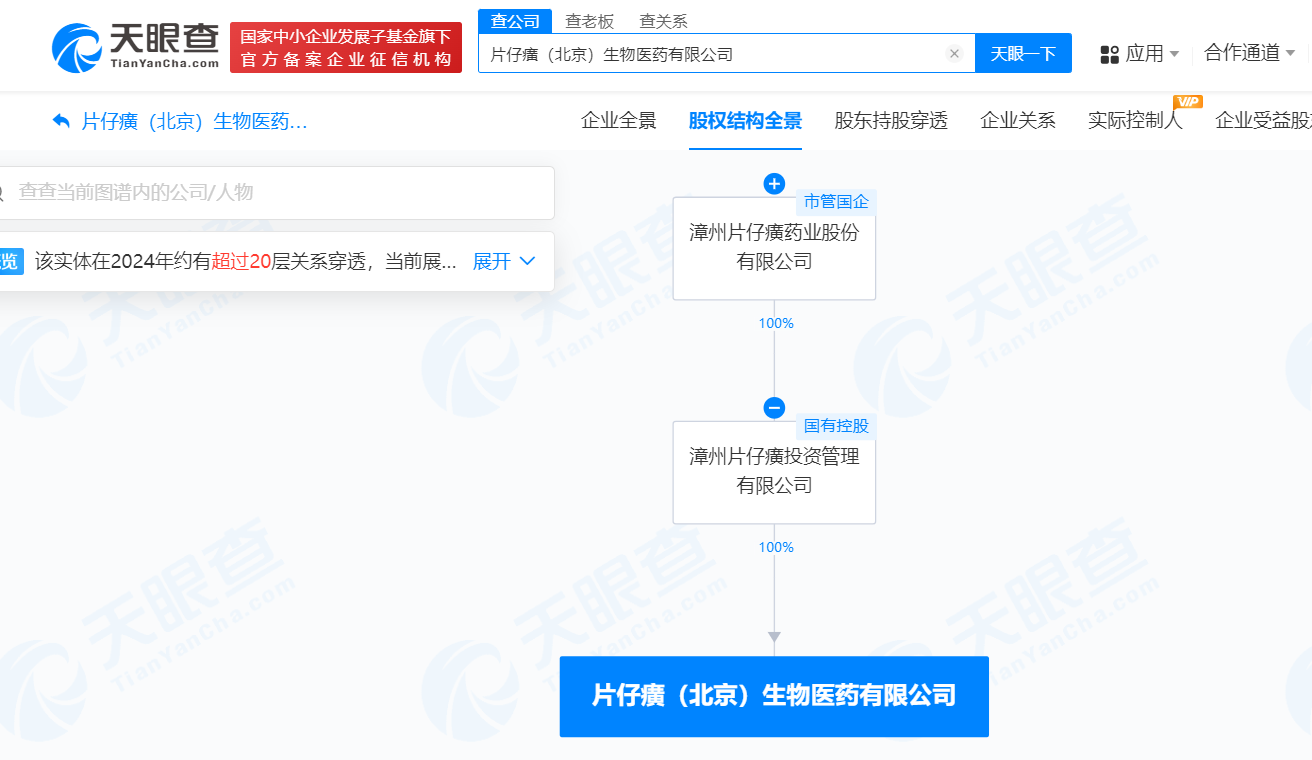This screenshot has width=1312, height=760.
Task: Expand the 应用 dropdown arrow
Action: tap(1174, 54)
